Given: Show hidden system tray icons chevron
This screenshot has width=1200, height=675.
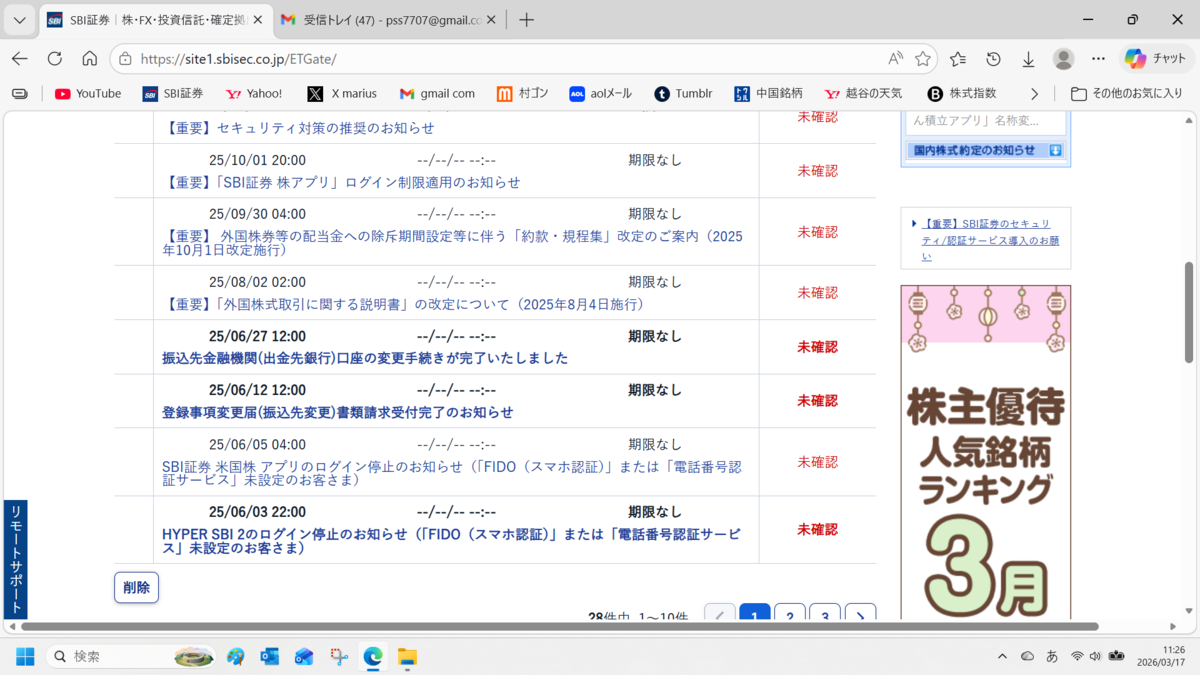Looking at the screenshot, I should pyautogui.click(x=1002, y=656).
